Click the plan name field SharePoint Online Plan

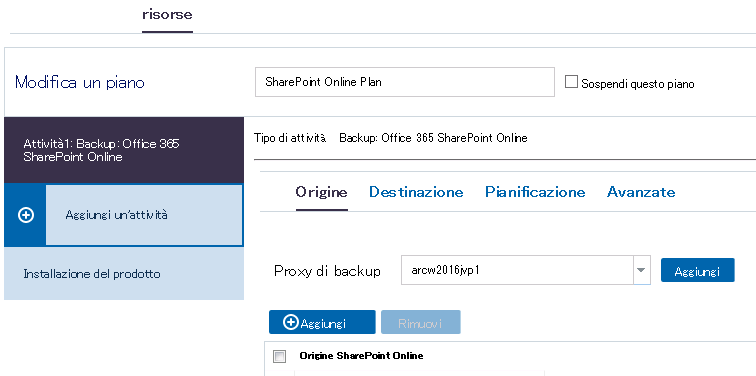coord(405,82)
